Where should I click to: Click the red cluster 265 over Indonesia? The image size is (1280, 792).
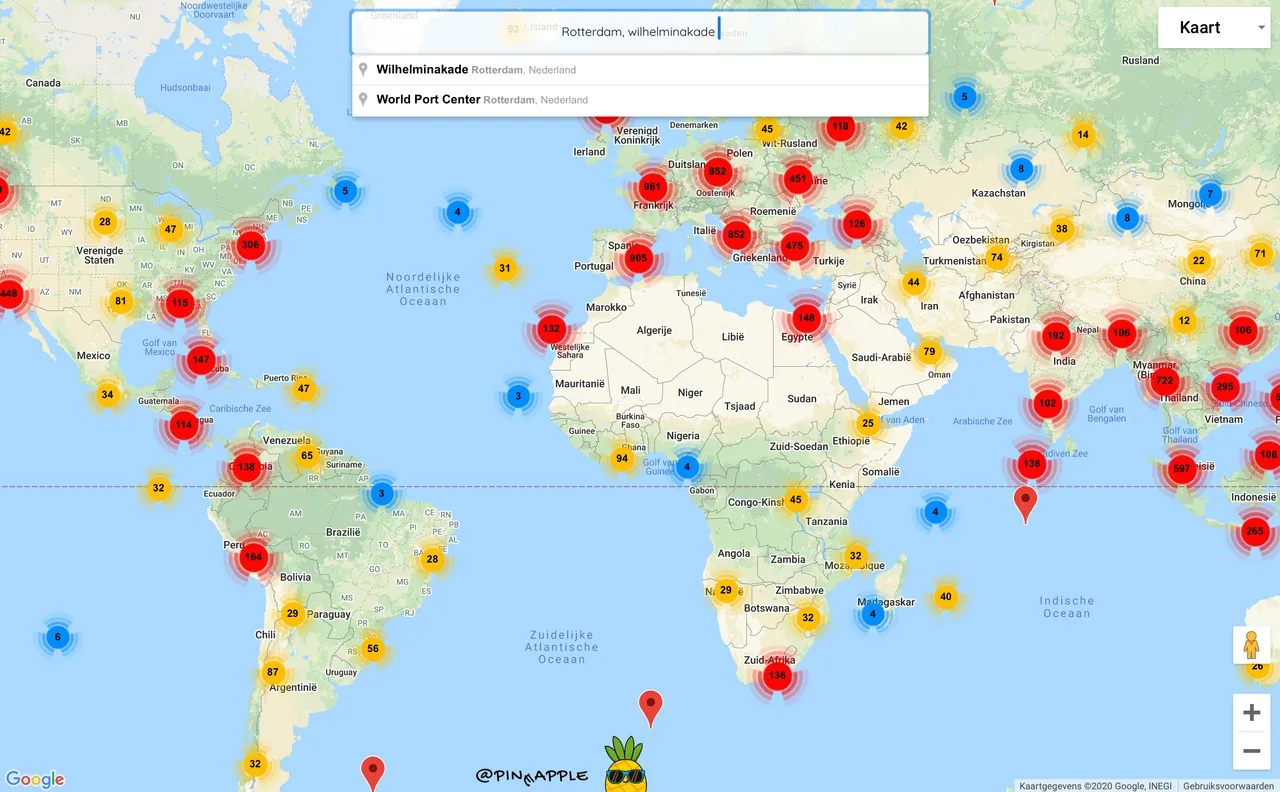point(1255,532)
